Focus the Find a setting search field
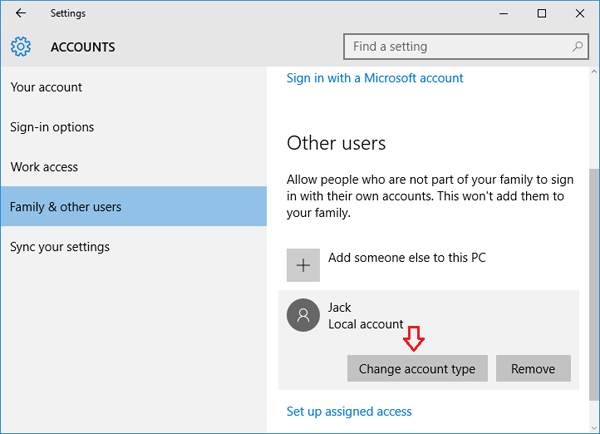 coord(455,47)
